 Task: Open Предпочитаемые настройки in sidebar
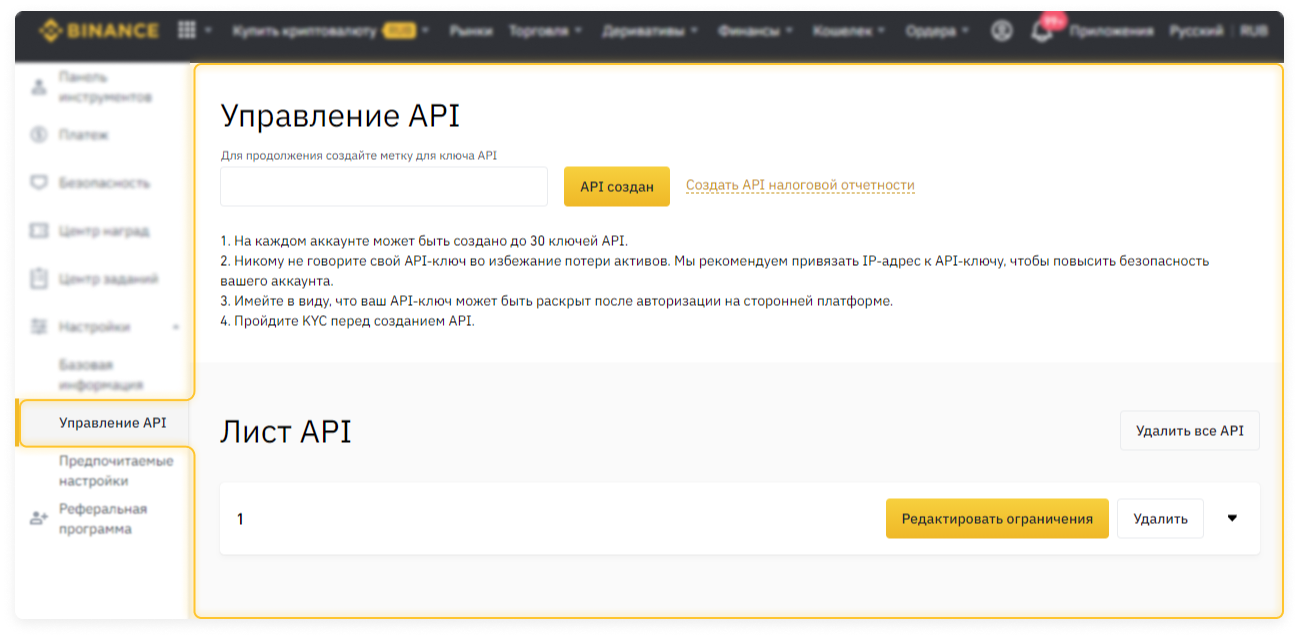pos(116,471)
